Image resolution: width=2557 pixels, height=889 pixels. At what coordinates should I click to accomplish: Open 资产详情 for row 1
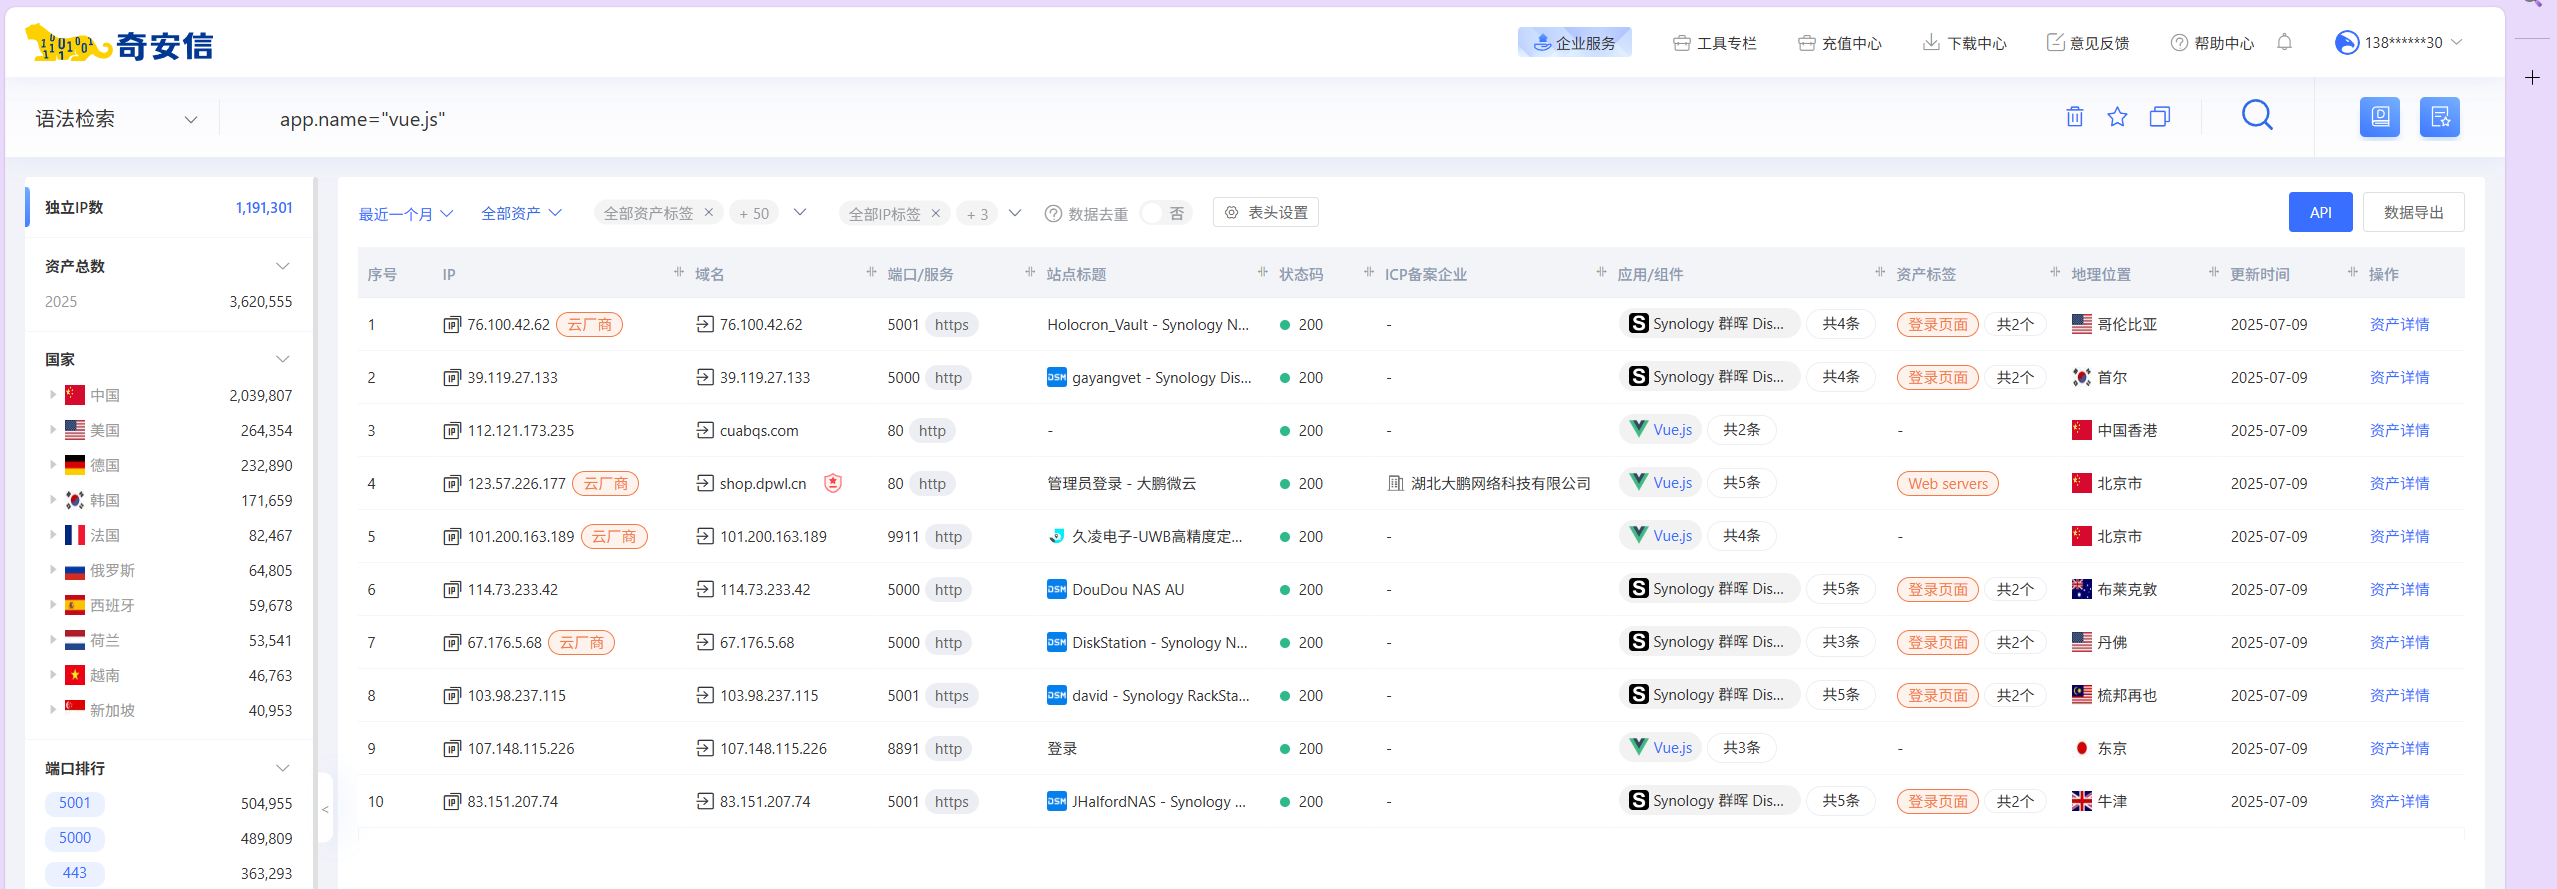coord(2399,325)
